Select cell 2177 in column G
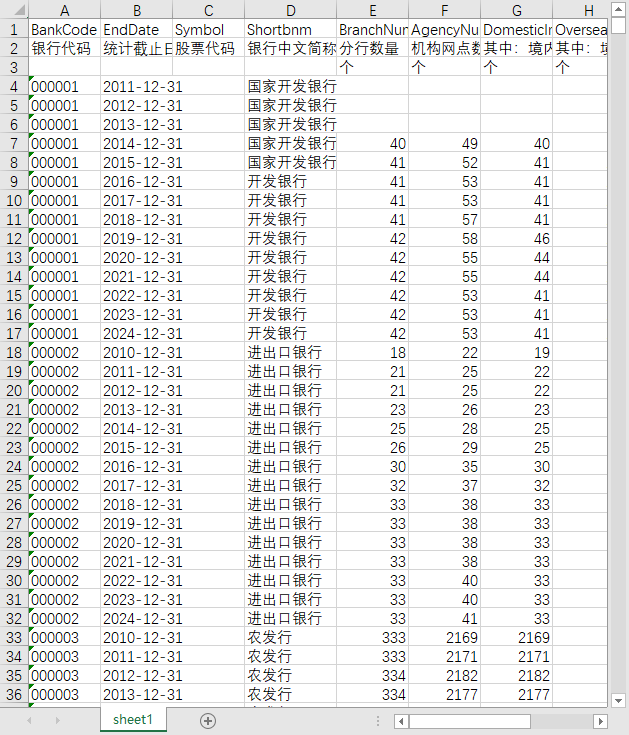 click(x=517, y=694)
